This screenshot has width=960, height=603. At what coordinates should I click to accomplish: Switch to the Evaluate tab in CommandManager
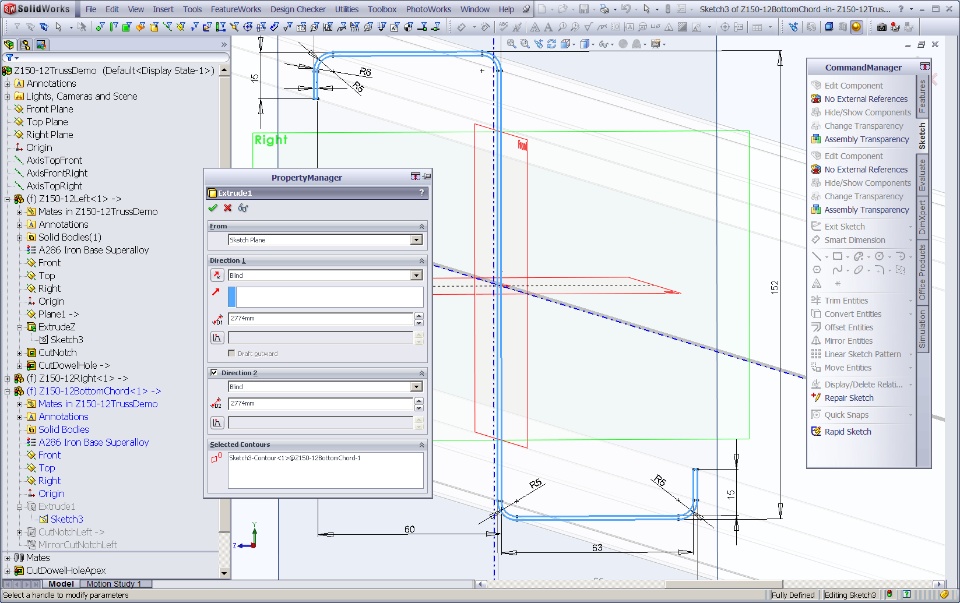click(922, 176)
